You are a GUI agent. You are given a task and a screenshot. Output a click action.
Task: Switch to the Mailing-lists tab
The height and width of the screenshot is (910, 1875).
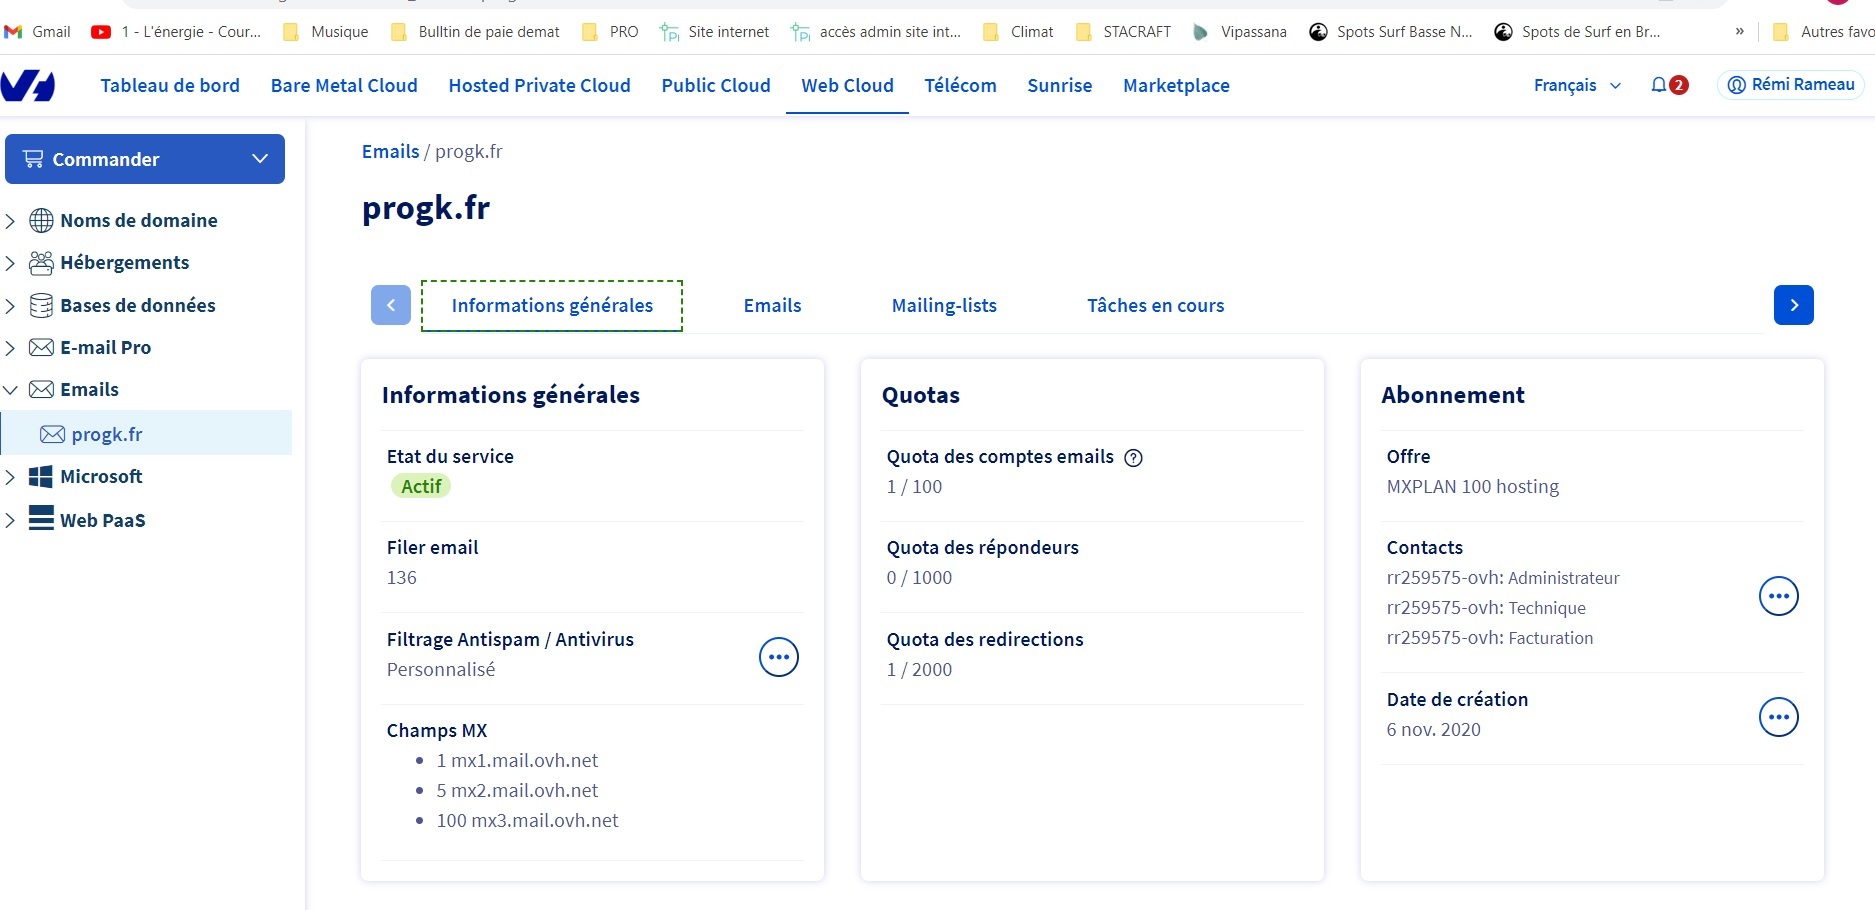(943, 306)
